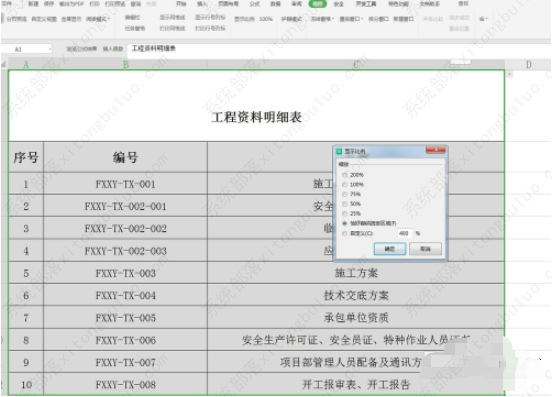Click the custom zoom percentage field showing 400
This screenshot has width=552, height=397.
404,233
